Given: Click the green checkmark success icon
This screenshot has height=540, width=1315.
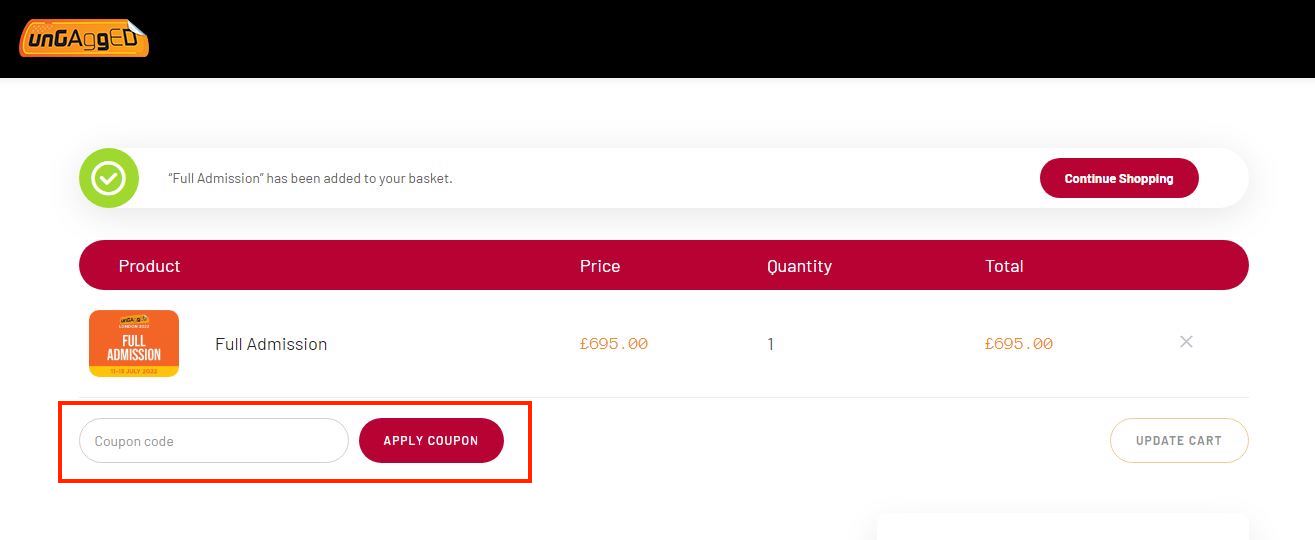Looking at the screenshot, I should [x=109, y=178].
